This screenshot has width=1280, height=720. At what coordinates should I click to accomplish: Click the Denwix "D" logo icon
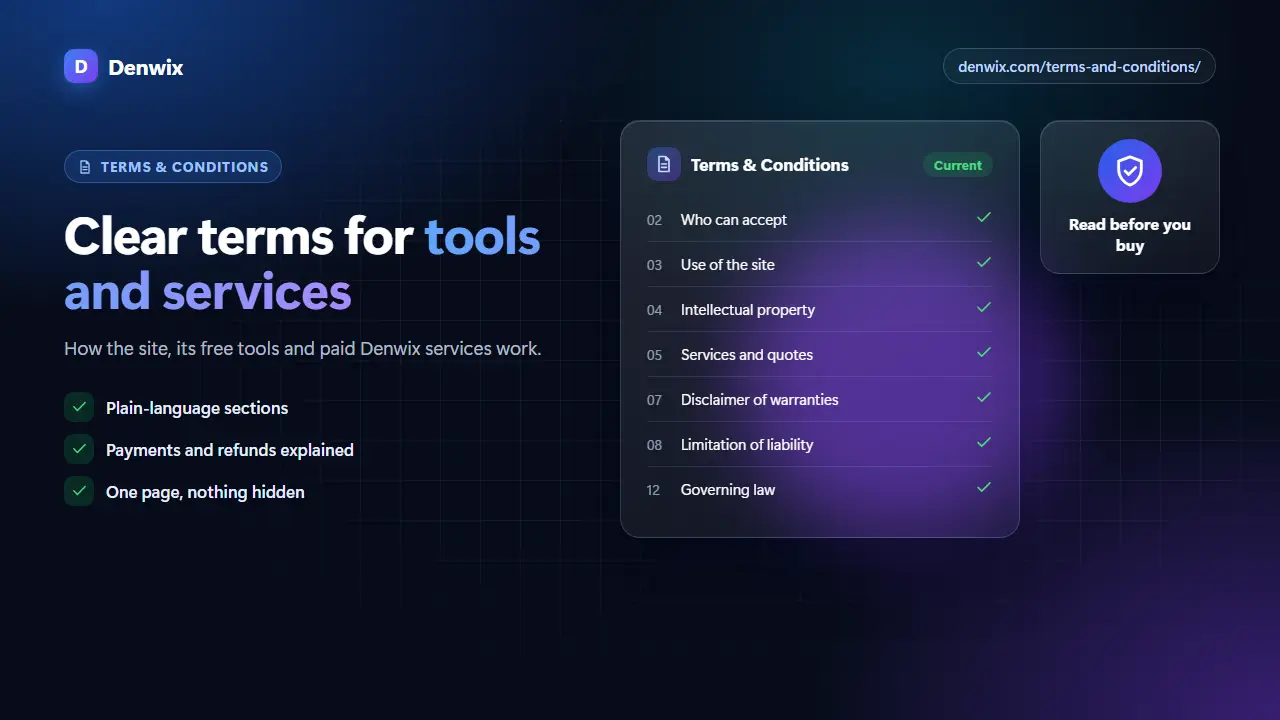(81, 67)
